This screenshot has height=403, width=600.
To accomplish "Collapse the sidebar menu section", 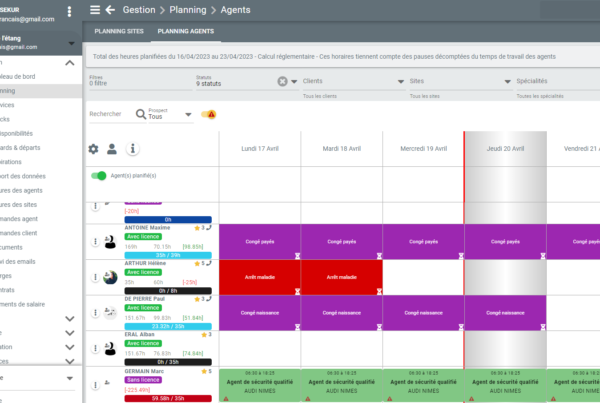I will (69, 63).
